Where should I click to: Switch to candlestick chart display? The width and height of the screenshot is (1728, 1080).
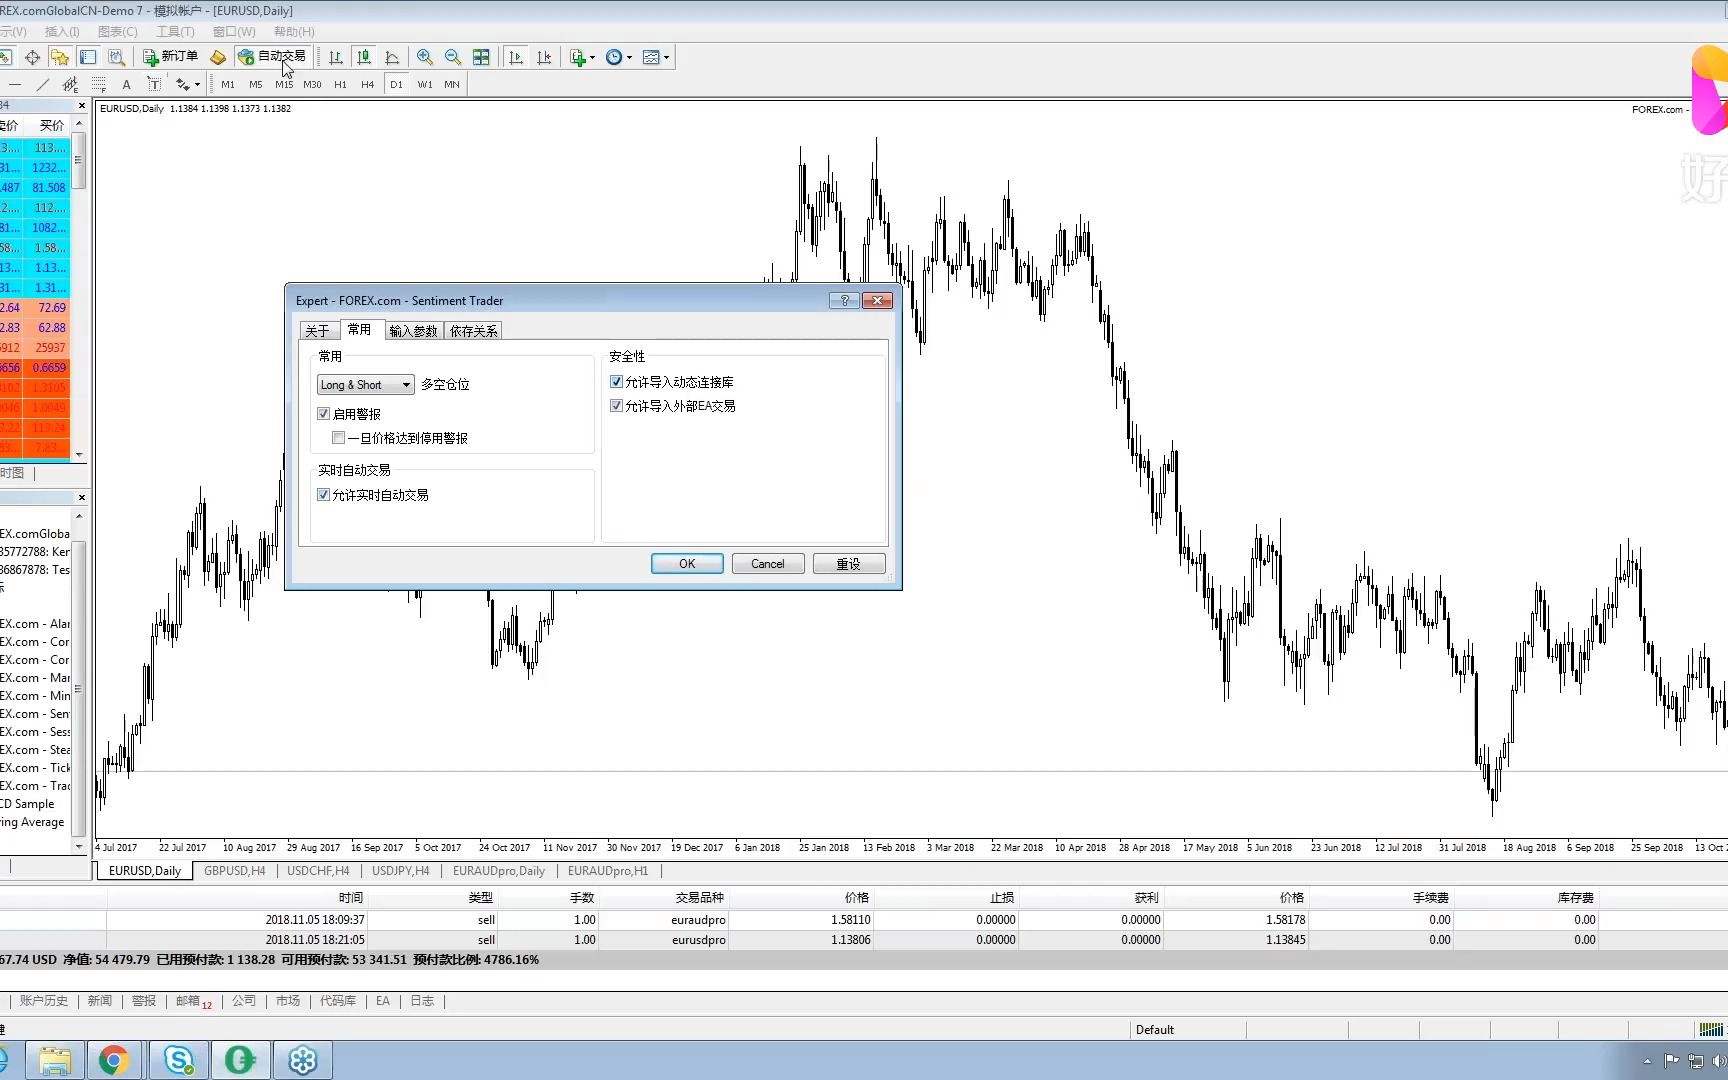pos(363,57)
